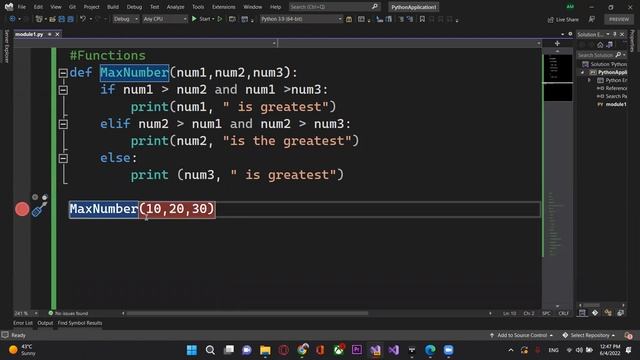Open the Python 3.9 (64-bit) interpreter dropdown
640x360 pixels.
[301, 19]
